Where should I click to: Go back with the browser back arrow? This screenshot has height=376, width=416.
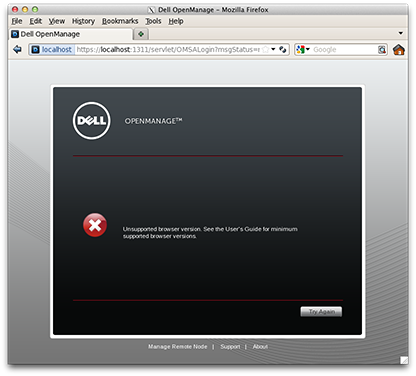(17, 50)
